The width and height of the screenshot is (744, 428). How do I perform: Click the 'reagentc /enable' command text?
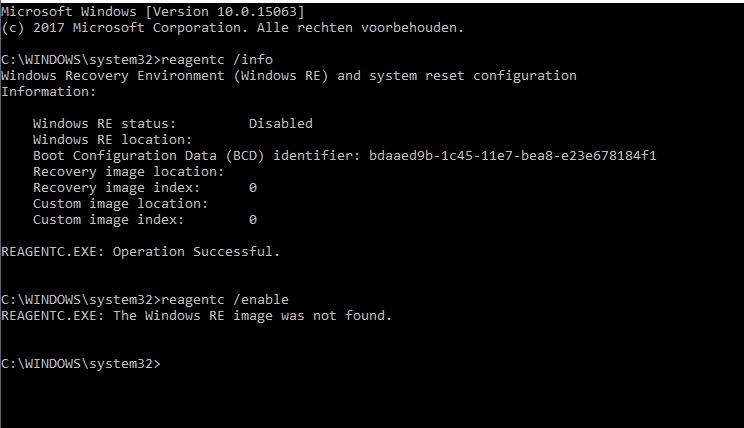coord(224,299)
